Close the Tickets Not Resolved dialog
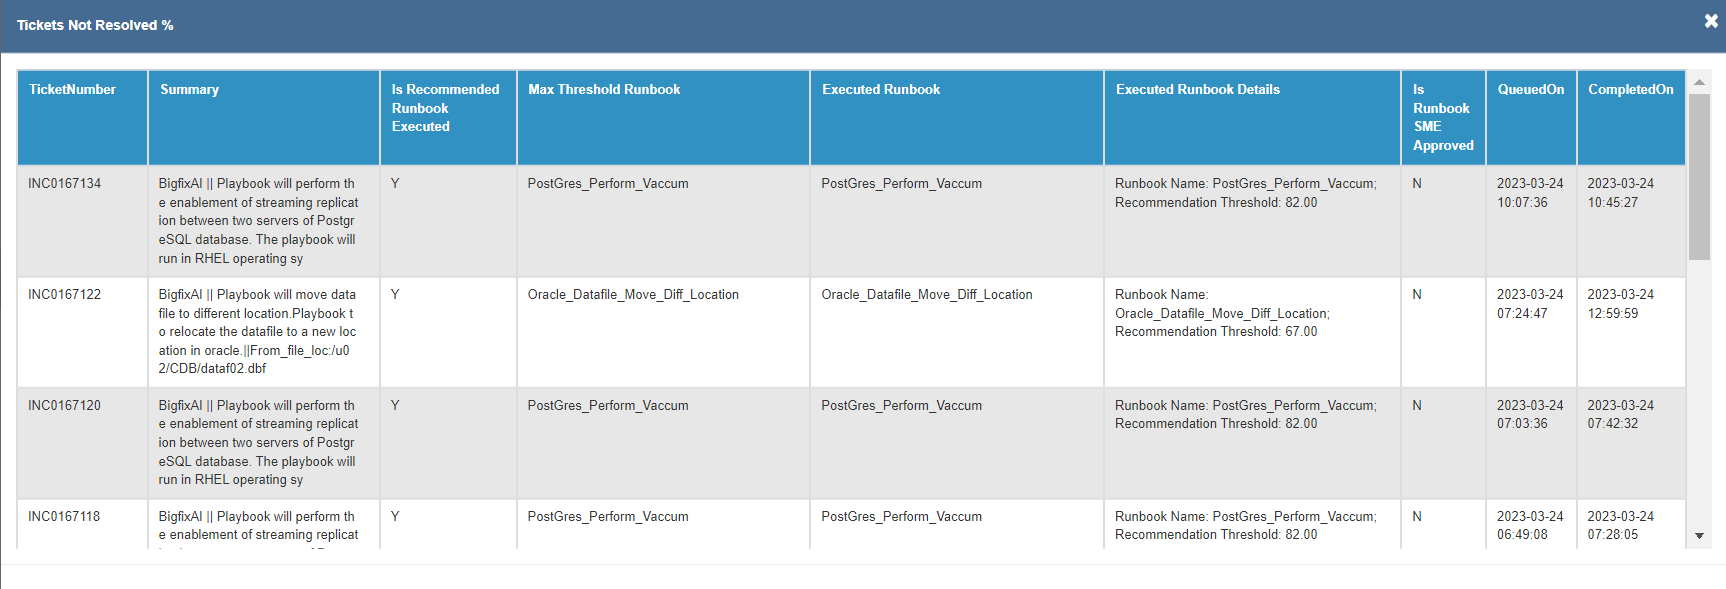1726x589 pixels. point(1711,21)
